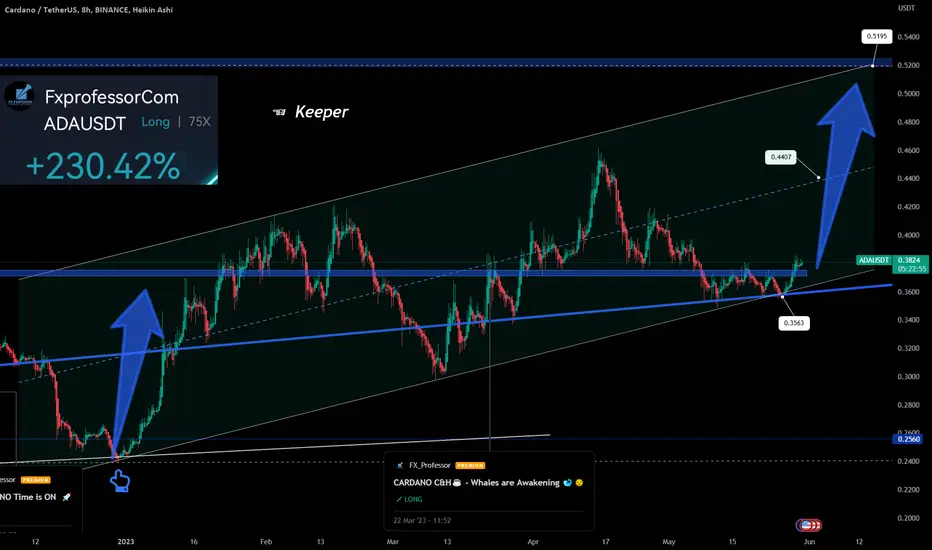Click the 17 date label on the time axis
This screenshot has width=932, height=550.
point(606,542)
